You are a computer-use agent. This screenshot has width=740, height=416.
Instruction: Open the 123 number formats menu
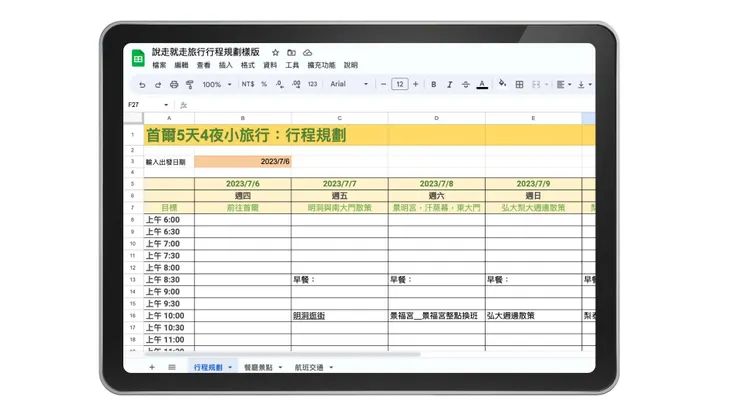[x=312, y=84]
